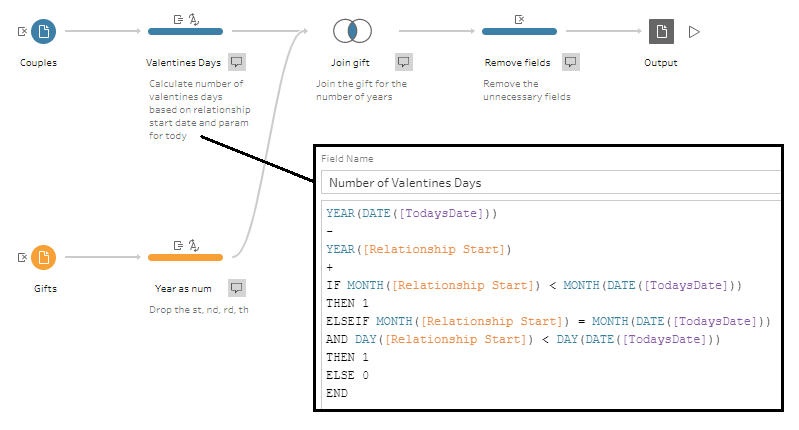Select the Output step icon
The height and width of the screenshot is (430, 799).
click(x=660, y=32)
